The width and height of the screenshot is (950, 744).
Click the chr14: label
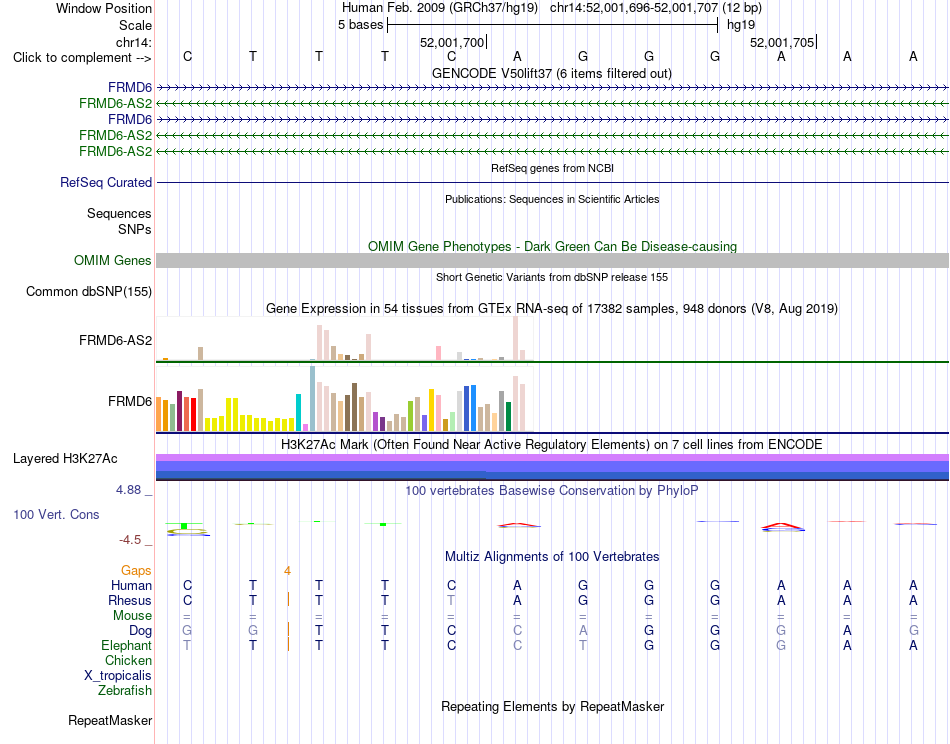(x=133, y=42)
